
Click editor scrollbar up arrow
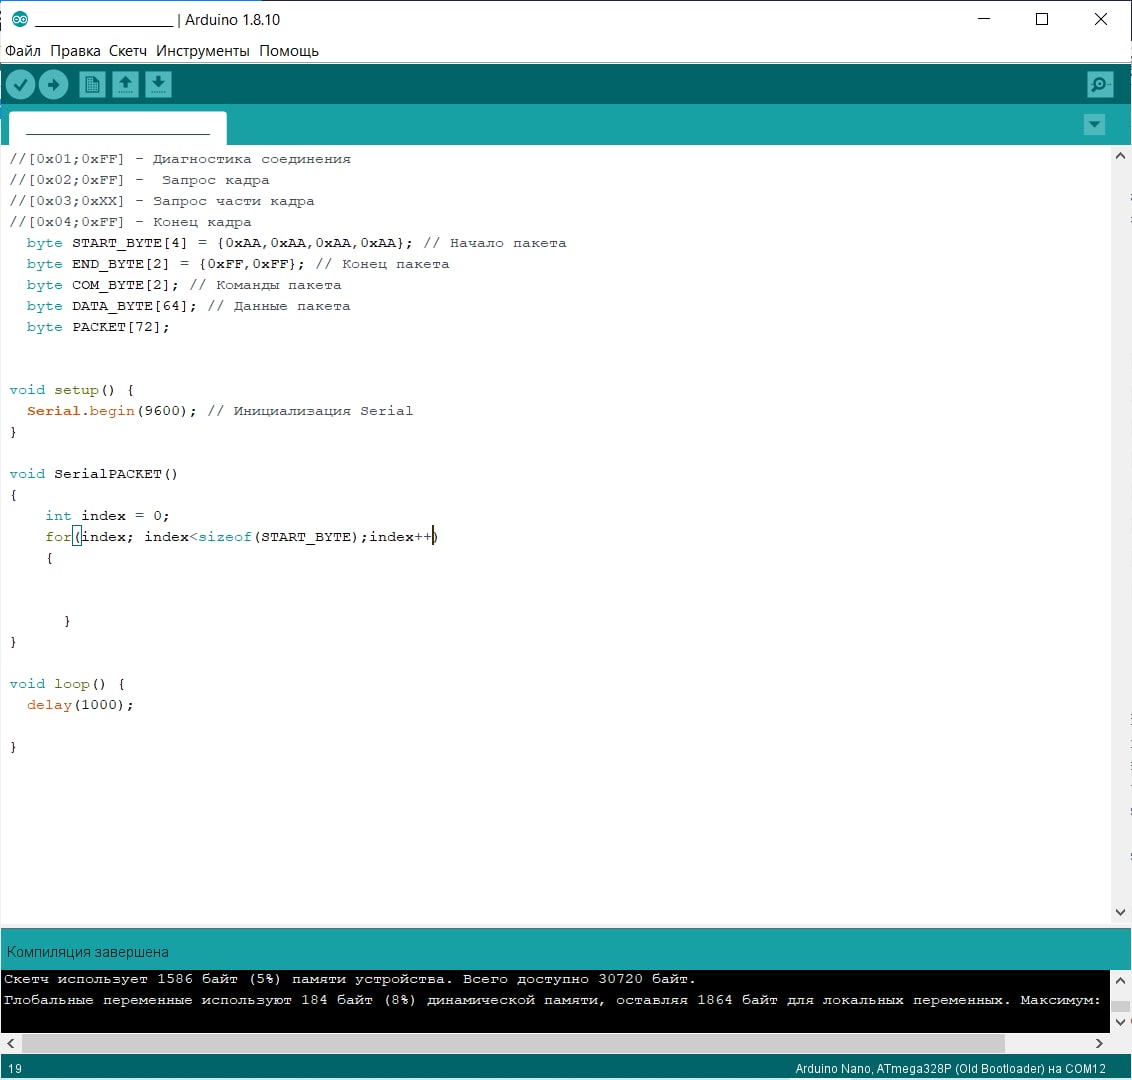point(1120,156)
